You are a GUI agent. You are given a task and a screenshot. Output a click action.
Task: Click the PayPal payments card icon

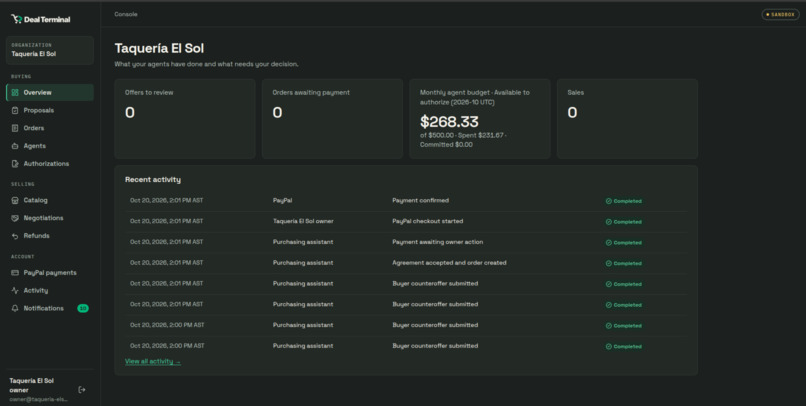coord(15,273)
